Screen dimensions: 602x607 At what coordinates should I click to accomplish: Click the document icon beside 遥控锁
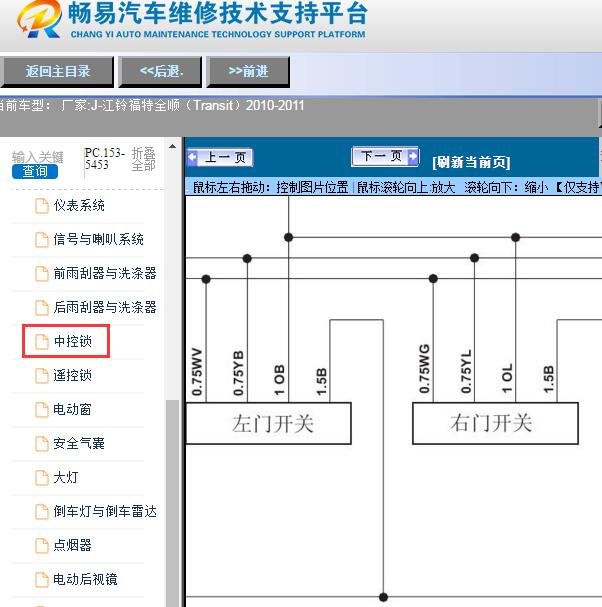(x=41, y=376)
